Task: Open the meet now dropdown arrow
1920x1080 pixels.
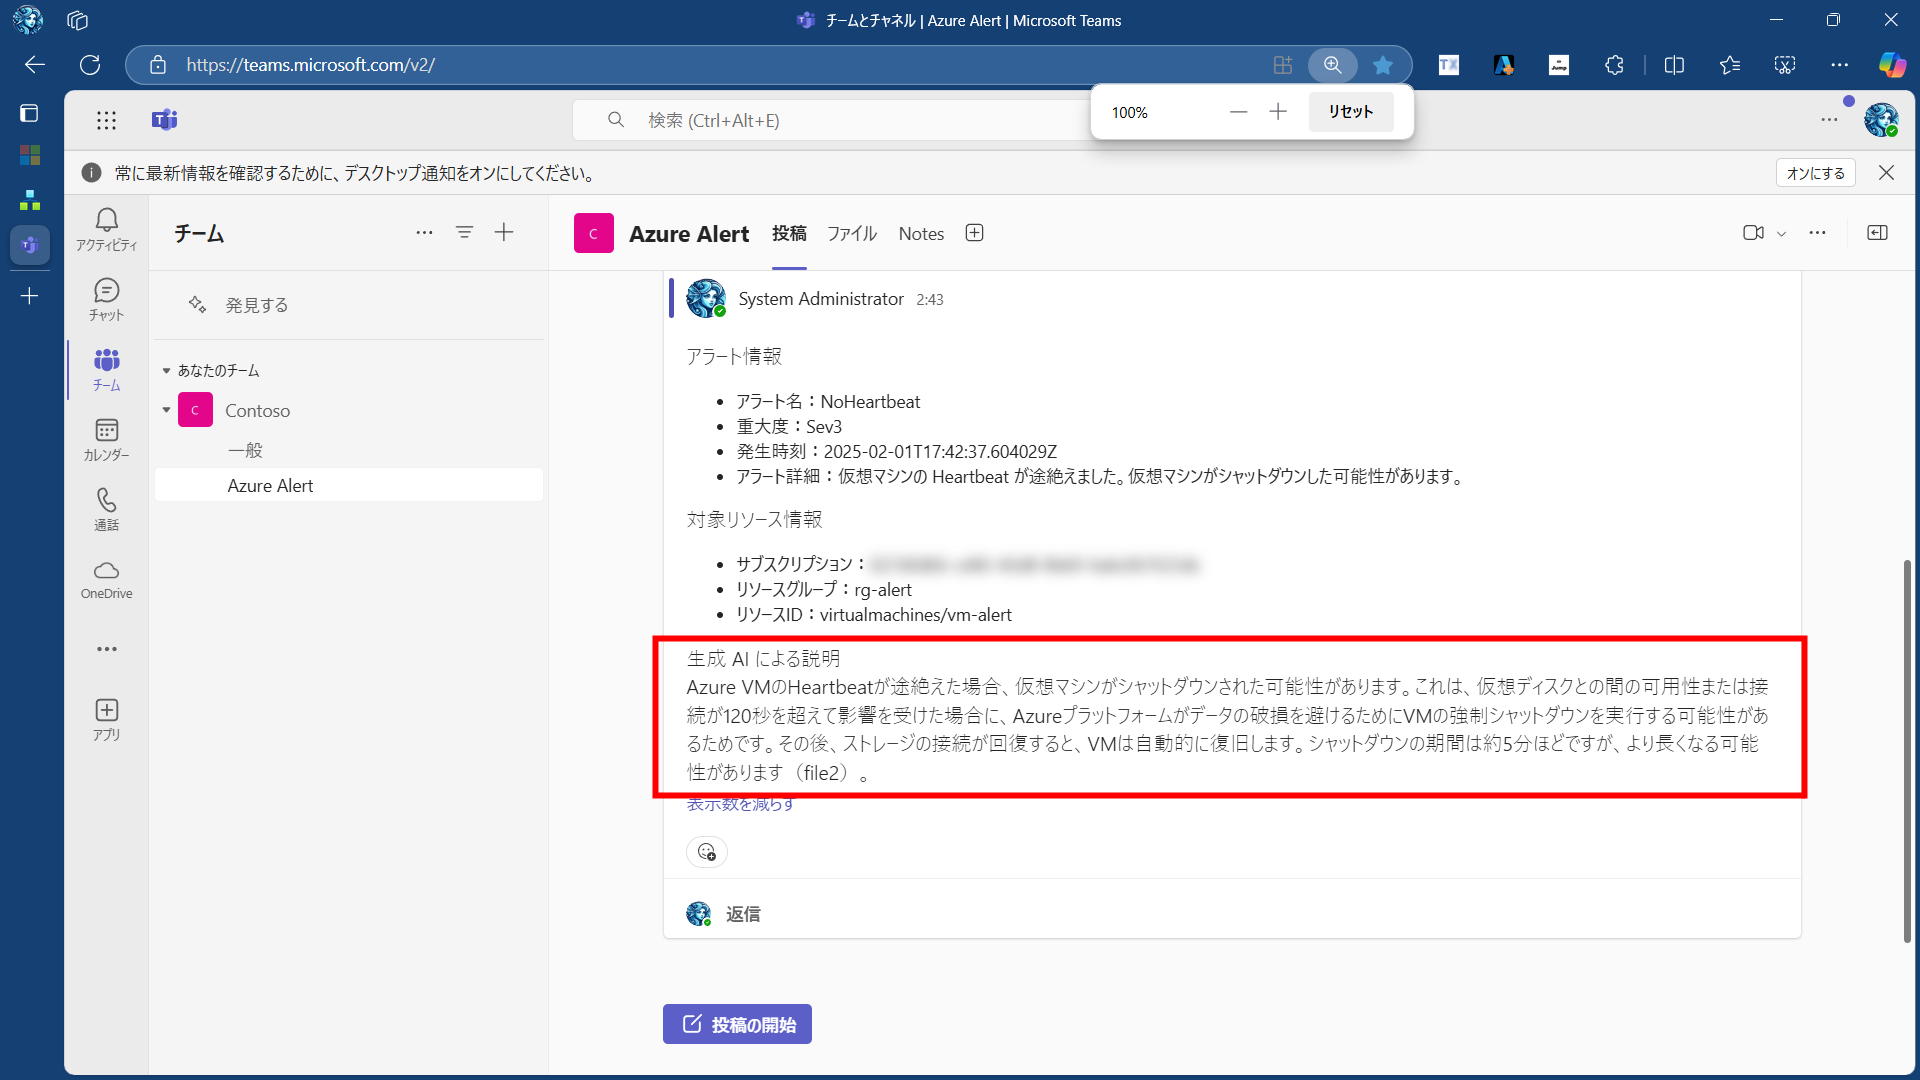Action: [1781, 234]
